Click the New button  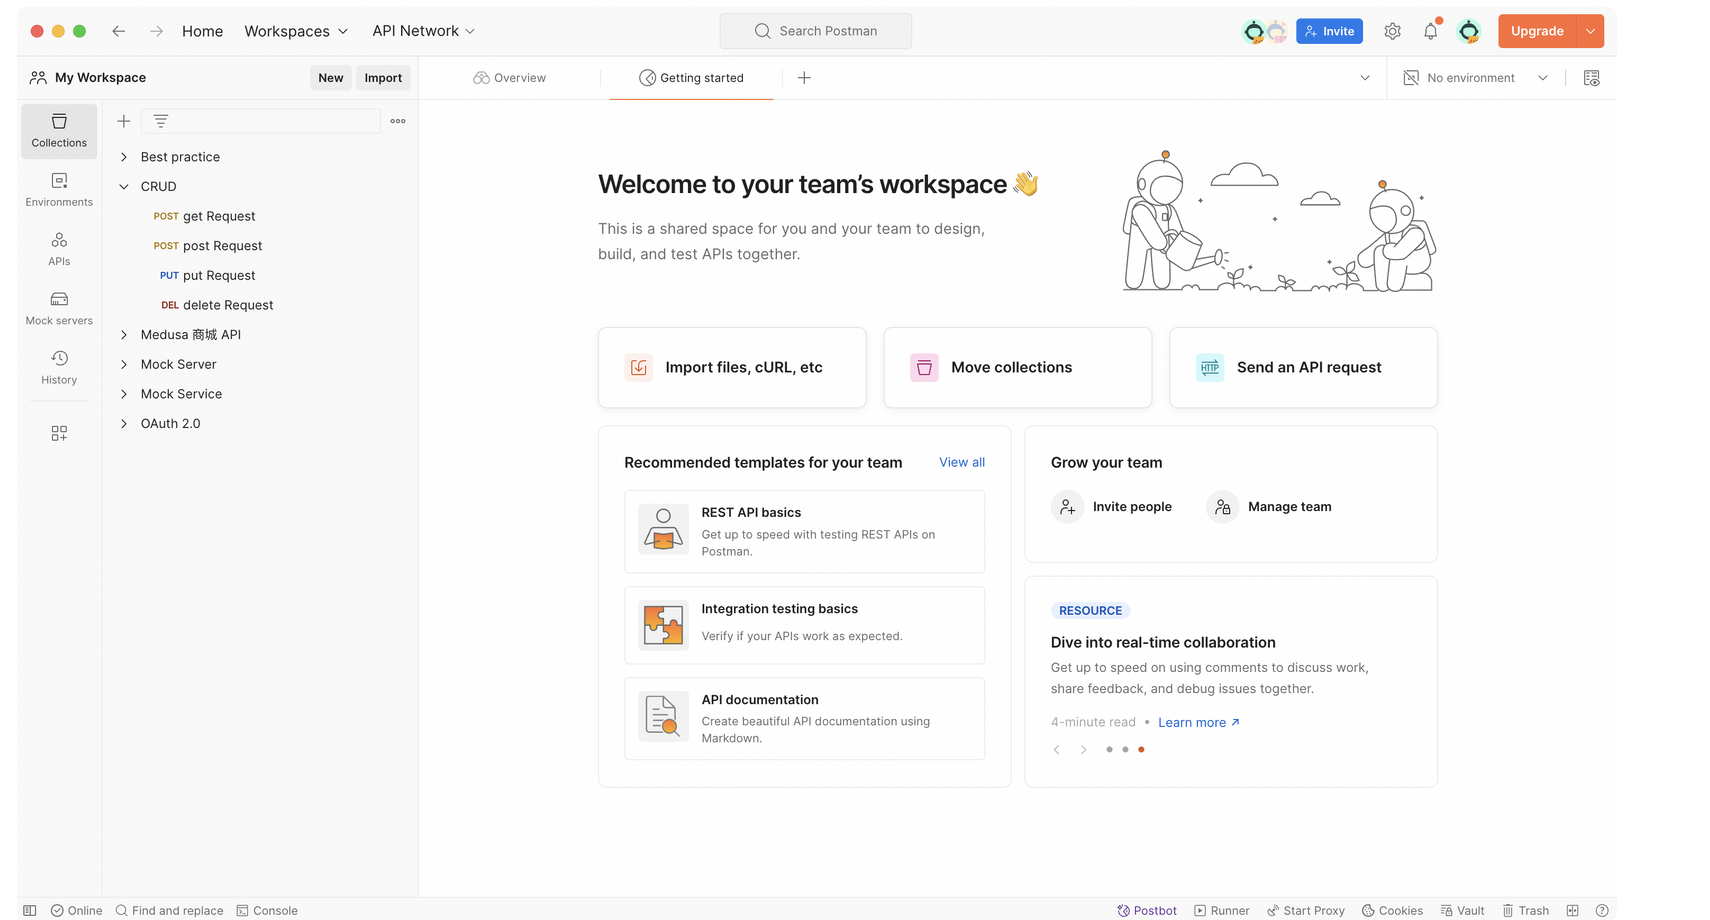pos(331,78)
